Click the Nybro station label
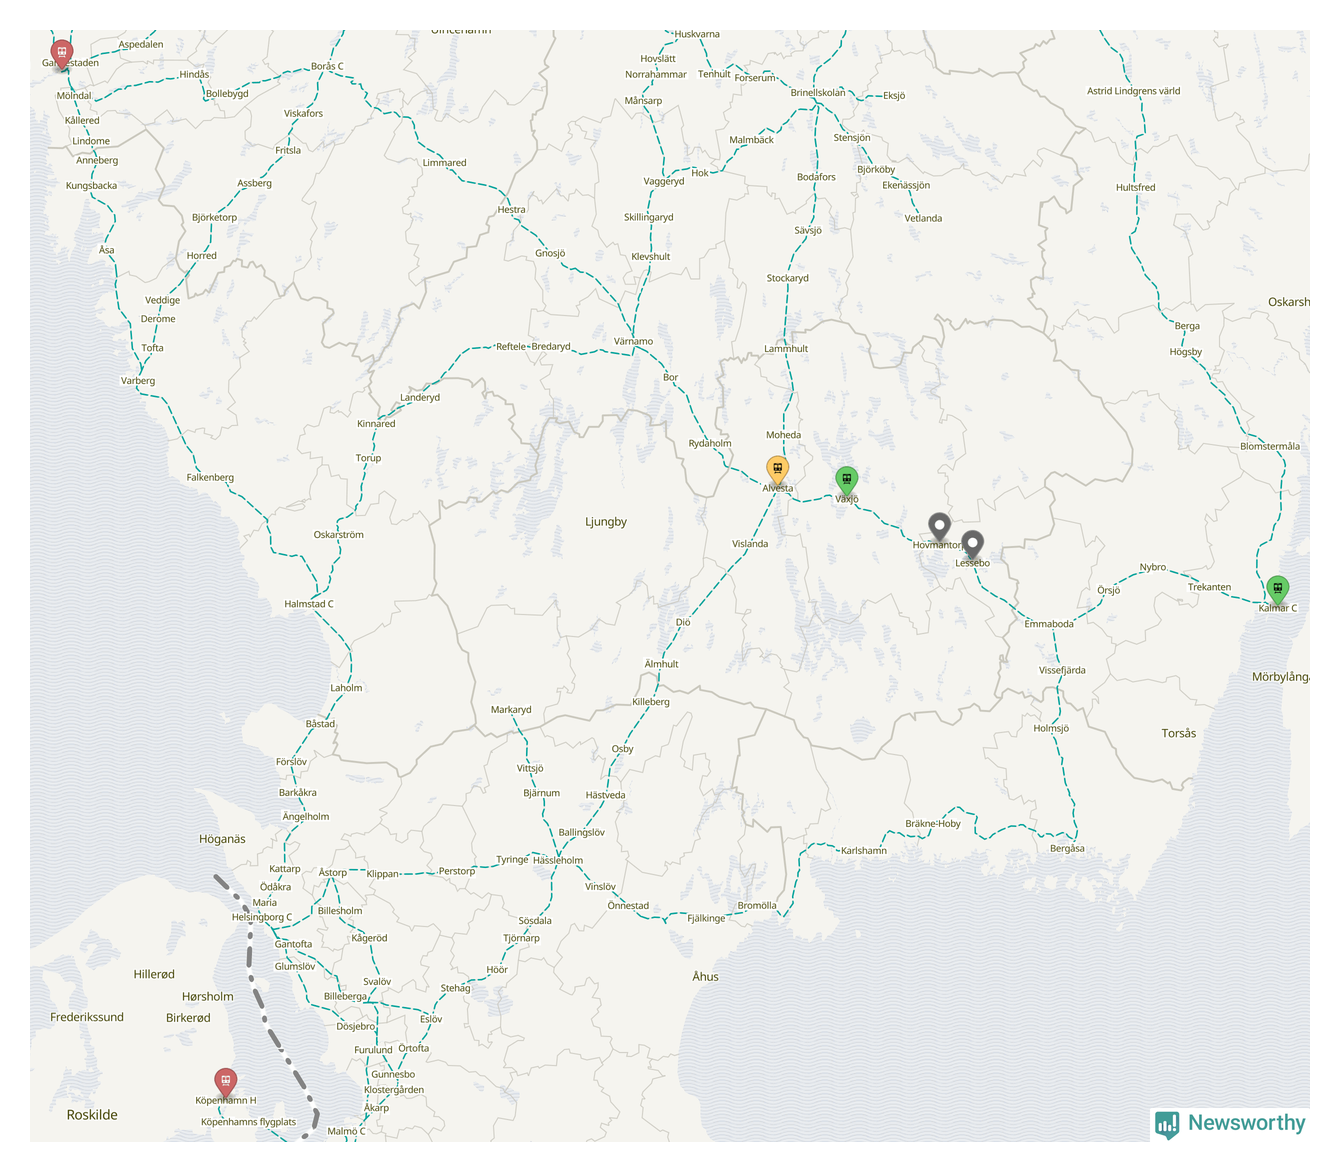Image resolution: width=1340 pixels, height=1172 pixels. coord(1152,567)
